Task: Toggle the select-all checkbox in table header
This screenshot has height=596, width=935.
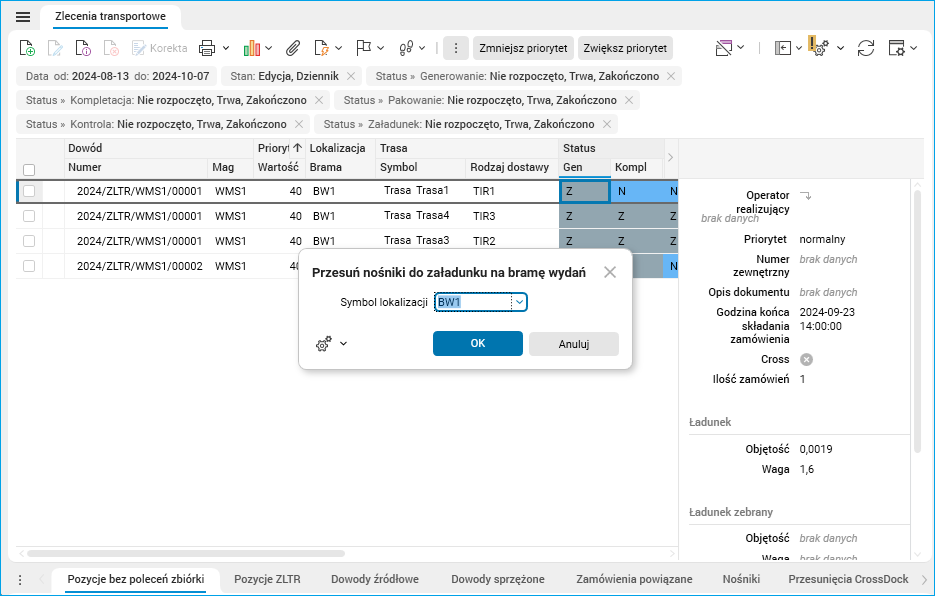Action: [29, 169]
